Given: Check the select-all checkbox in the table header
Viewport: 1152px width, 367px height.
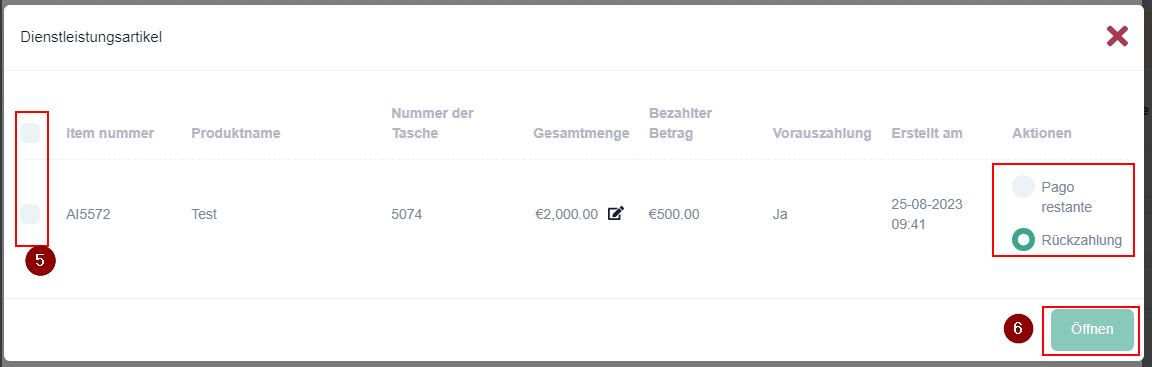Looking at the screenshot, I should tap(30, 133).
